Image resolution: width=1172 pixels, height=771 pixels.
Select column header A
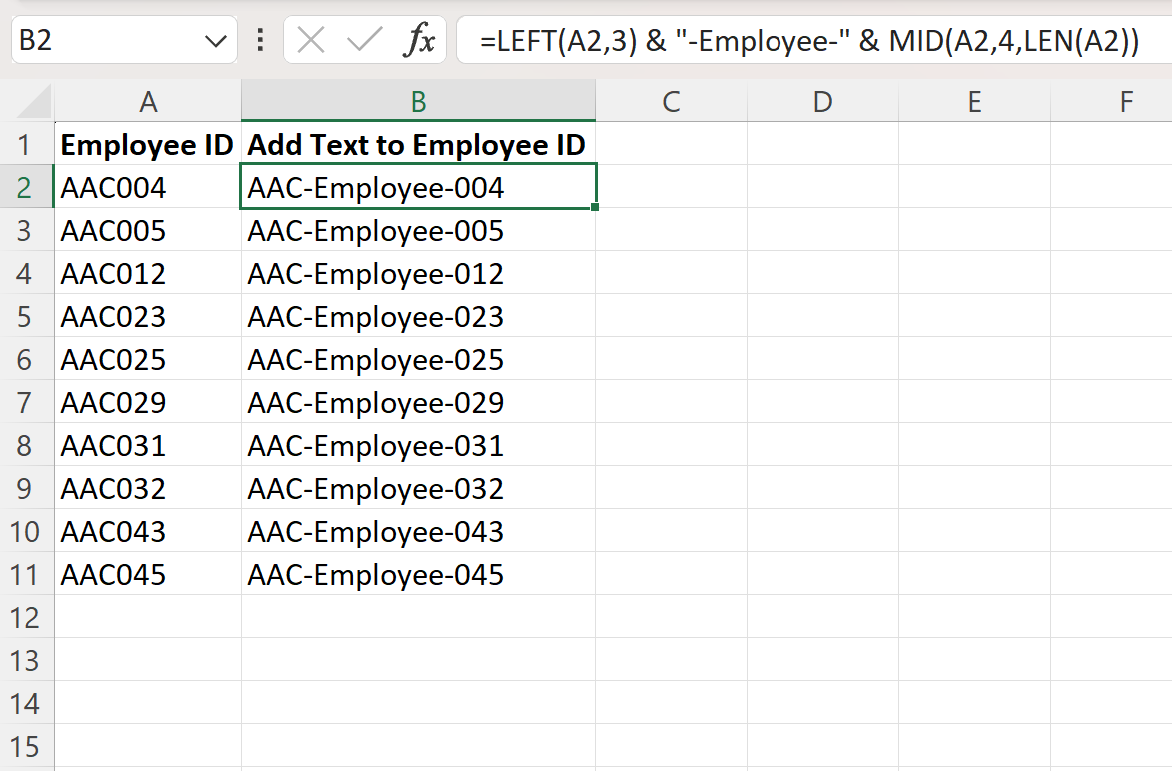coord(148,101)
